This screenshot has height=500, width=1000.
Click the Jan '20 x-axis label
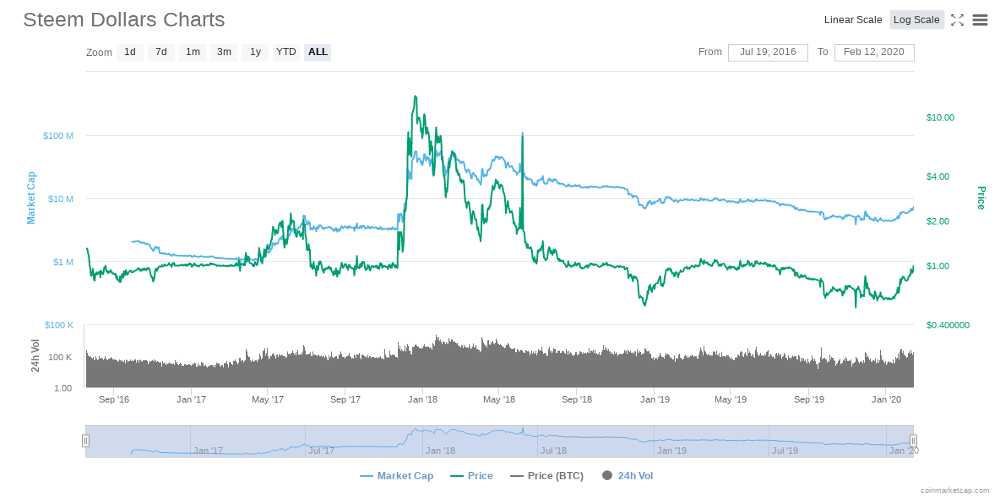click(x=886, y=400)
